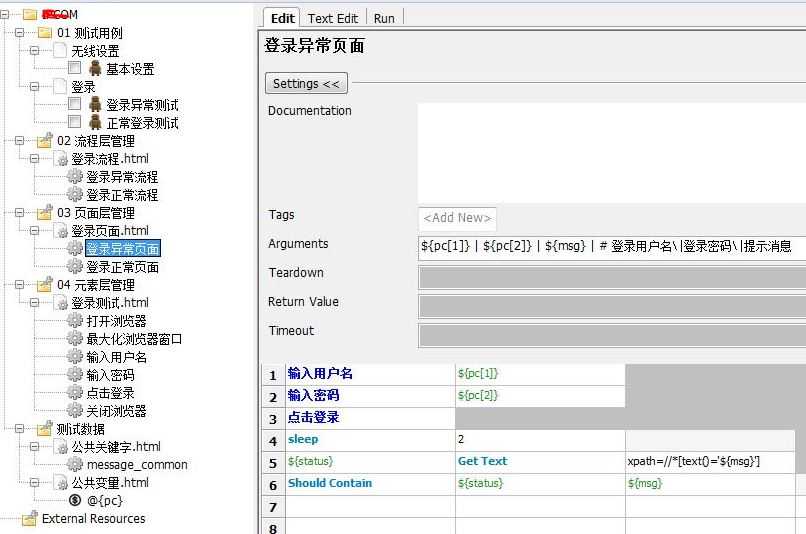806x534 pixels.
Task: Collapse the 03 页面层管理 node
Action: pos(20,212)
